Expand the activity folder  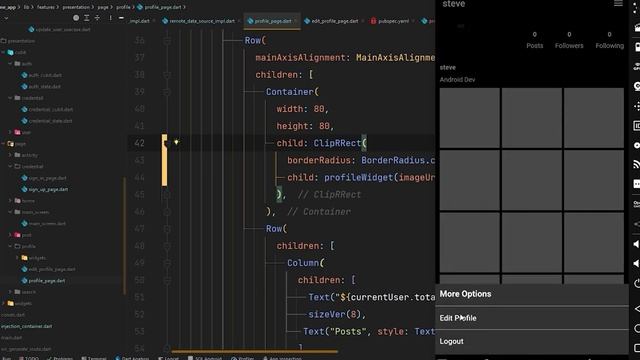tap(10, 155)
